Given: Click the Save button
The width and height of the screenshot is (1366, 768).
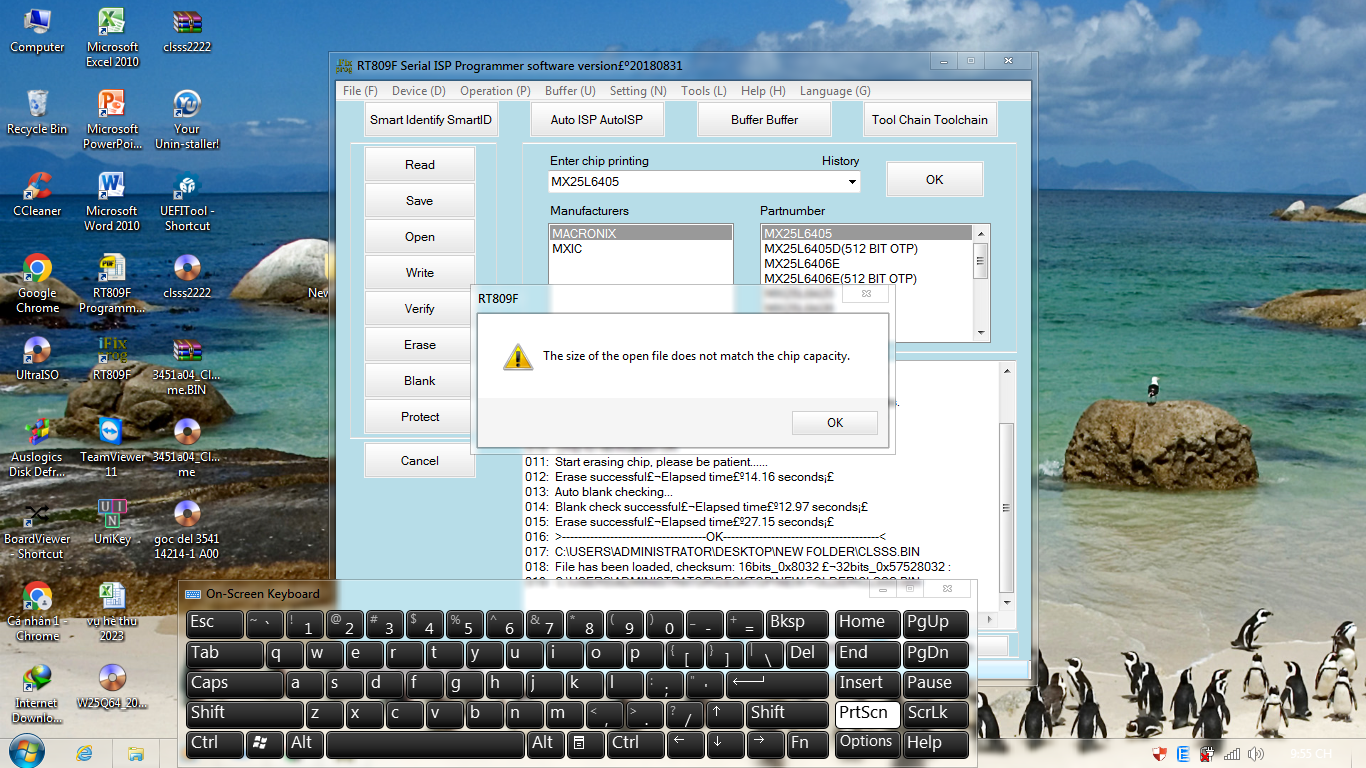Looking at the screenshot, I should pyautogui.click(x=420, y=201).
